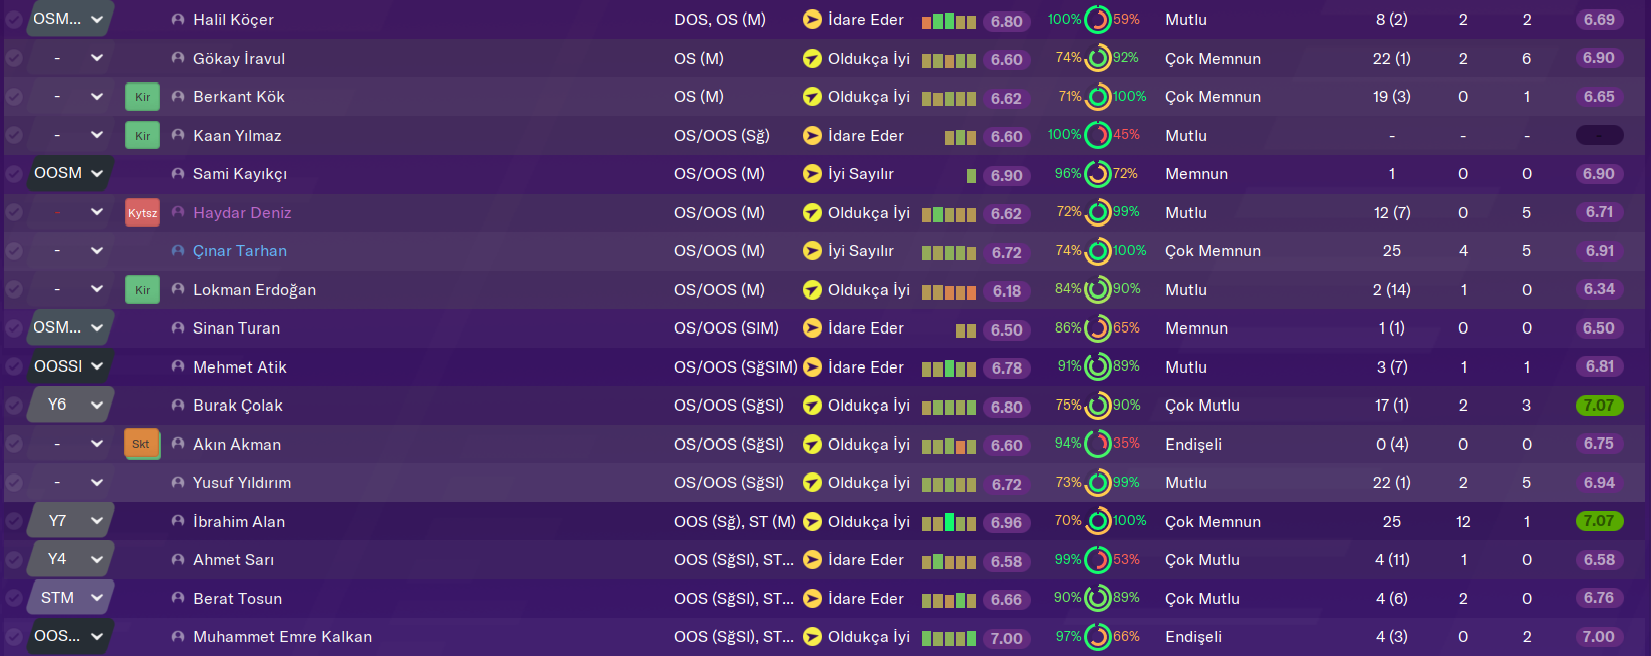Toggle the selection checkmark for Berat Tosun
1651x656 pixels.
pos(14,599)
